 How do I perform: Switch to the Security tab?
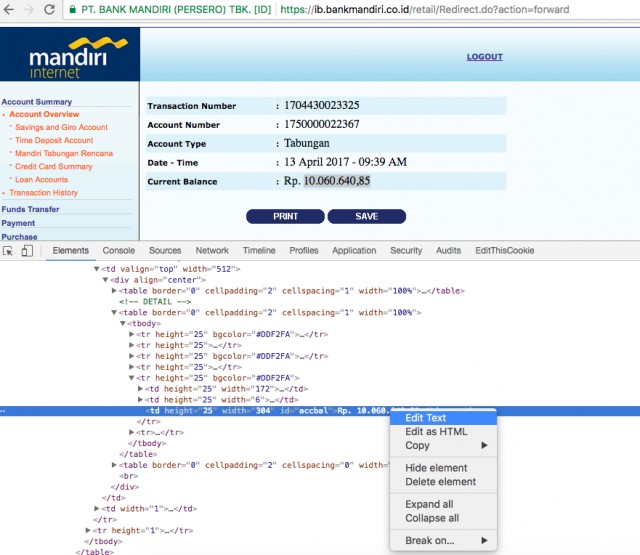coord(406,251)
